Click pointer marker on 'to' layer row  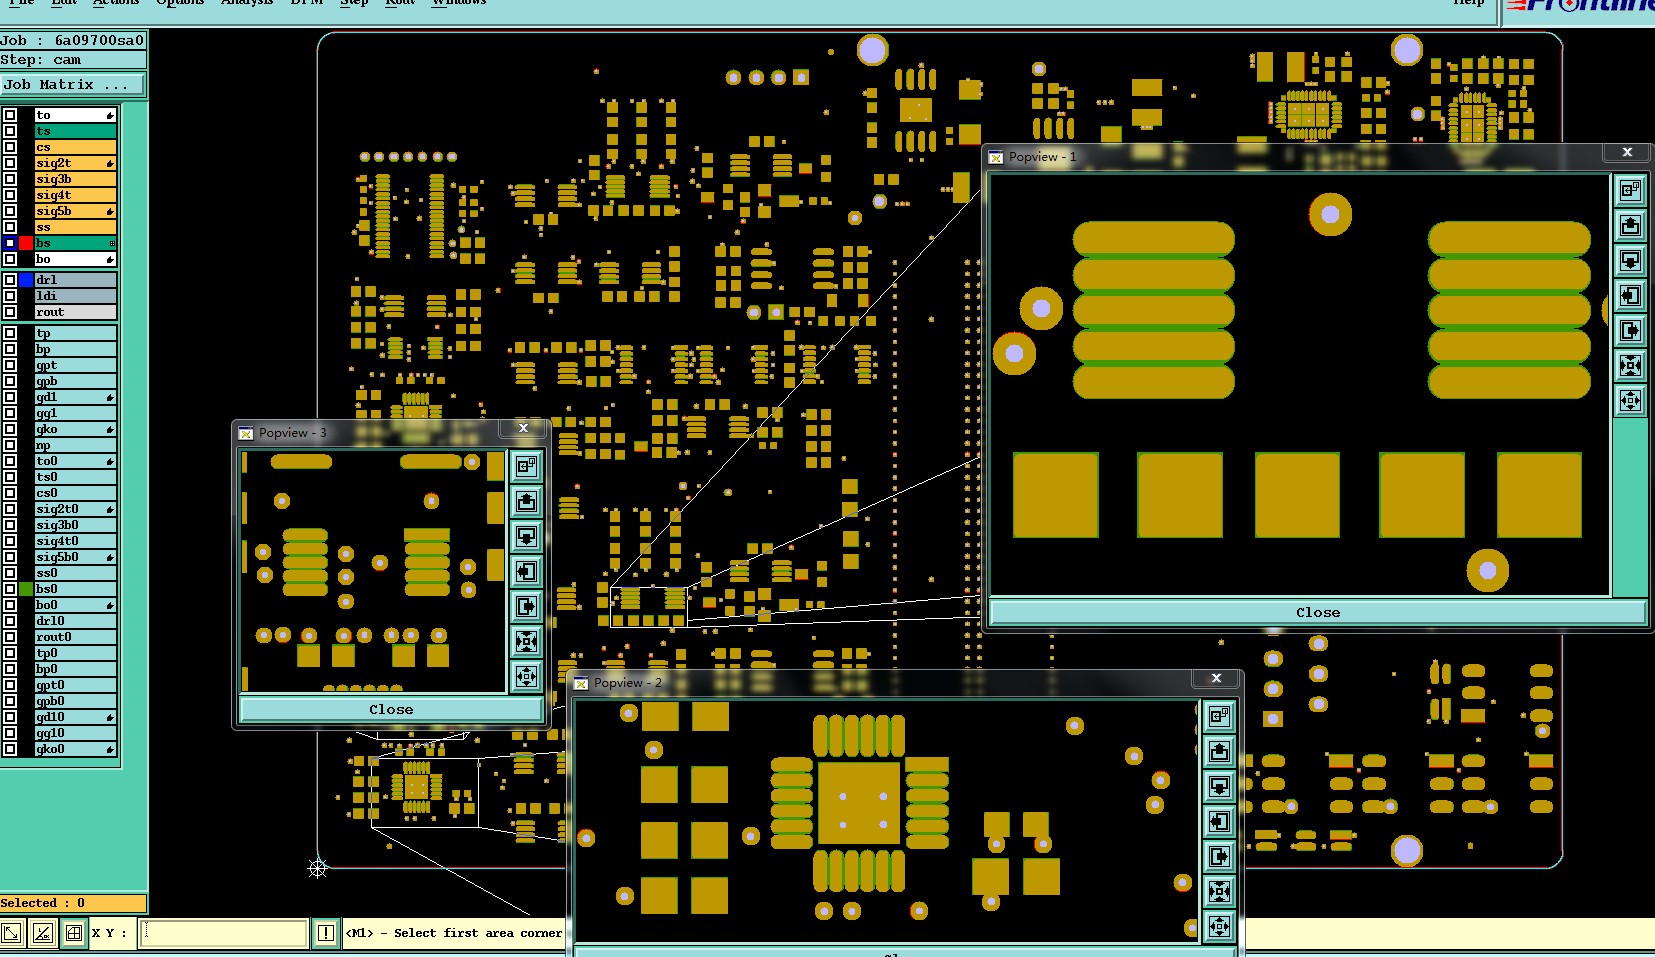click(x=110, y=115)
